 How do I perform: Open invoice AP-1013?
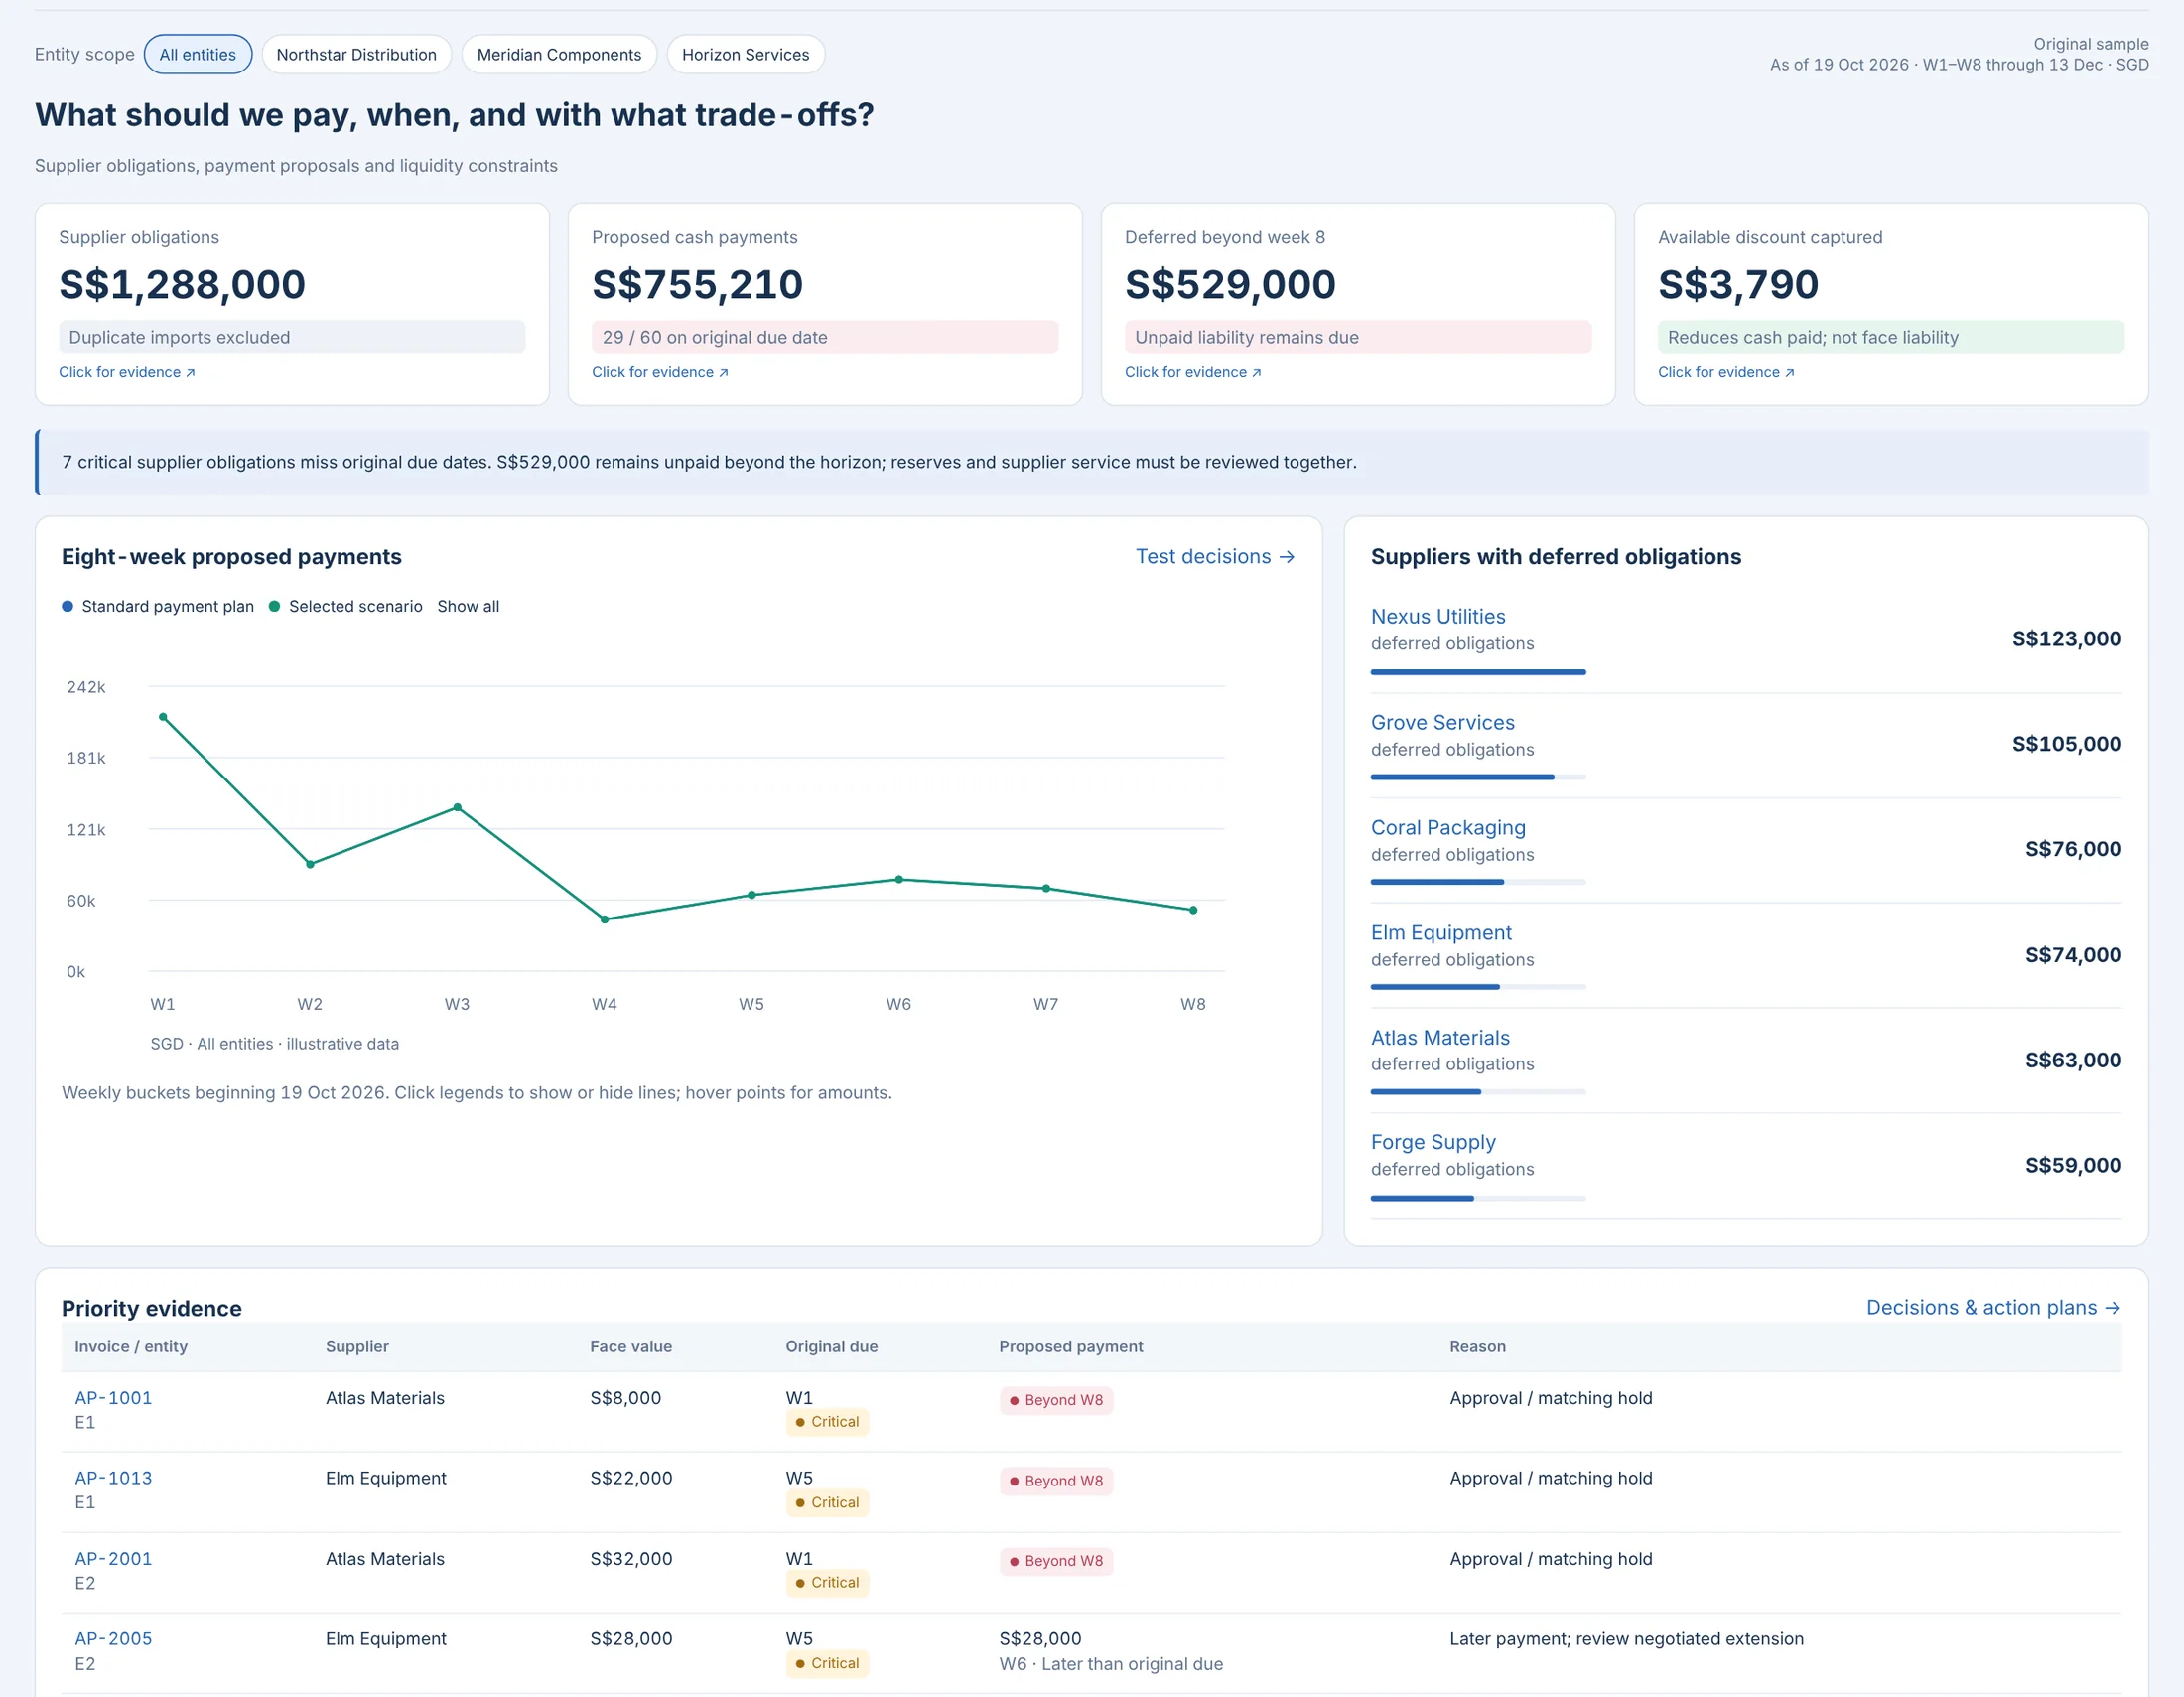(x=113, y=1478)
